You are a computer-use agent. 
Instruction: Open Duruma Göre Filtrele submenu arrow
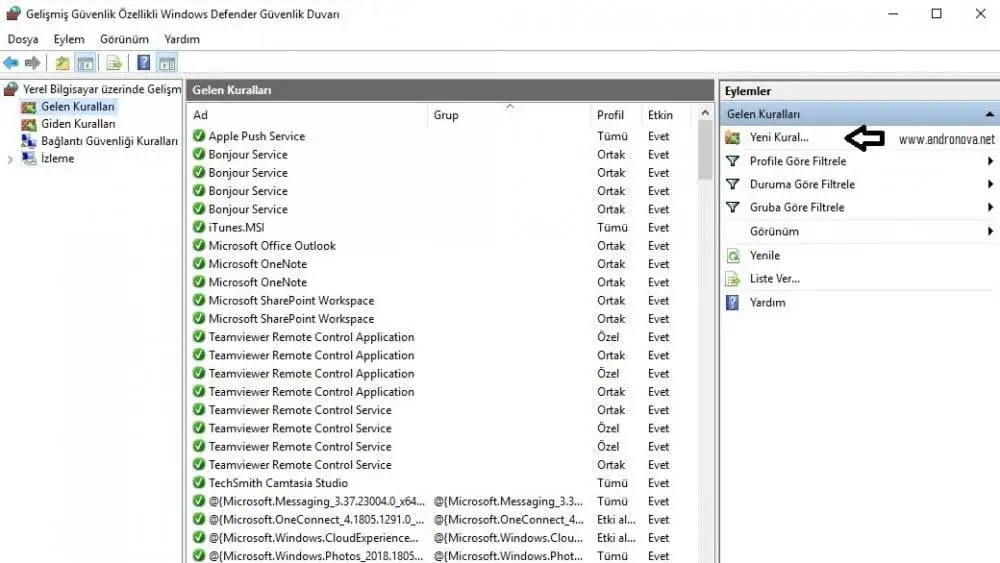point(990,184)
